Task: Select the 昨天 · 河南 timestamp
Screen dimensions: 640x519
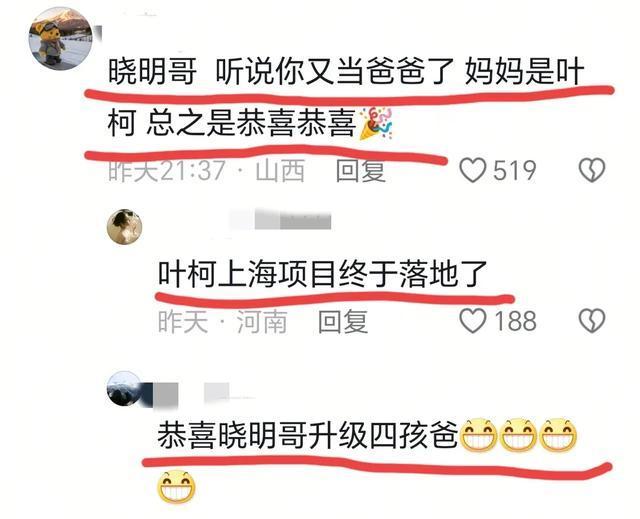Action: 222,321
